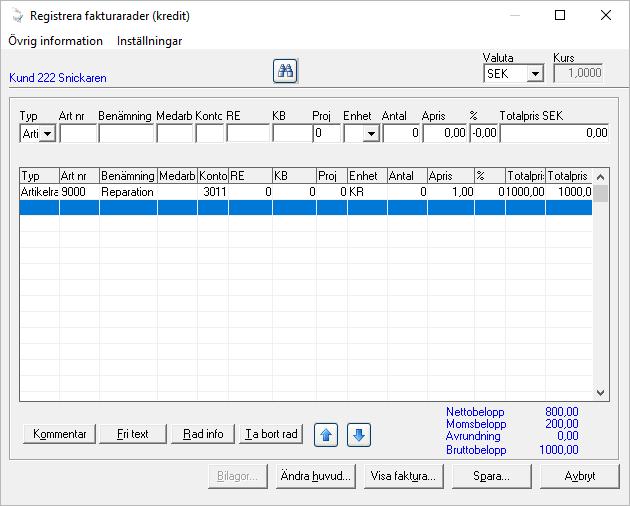Screen dimensions: 630x506
Task: Maximize the window
Action: 560,15
